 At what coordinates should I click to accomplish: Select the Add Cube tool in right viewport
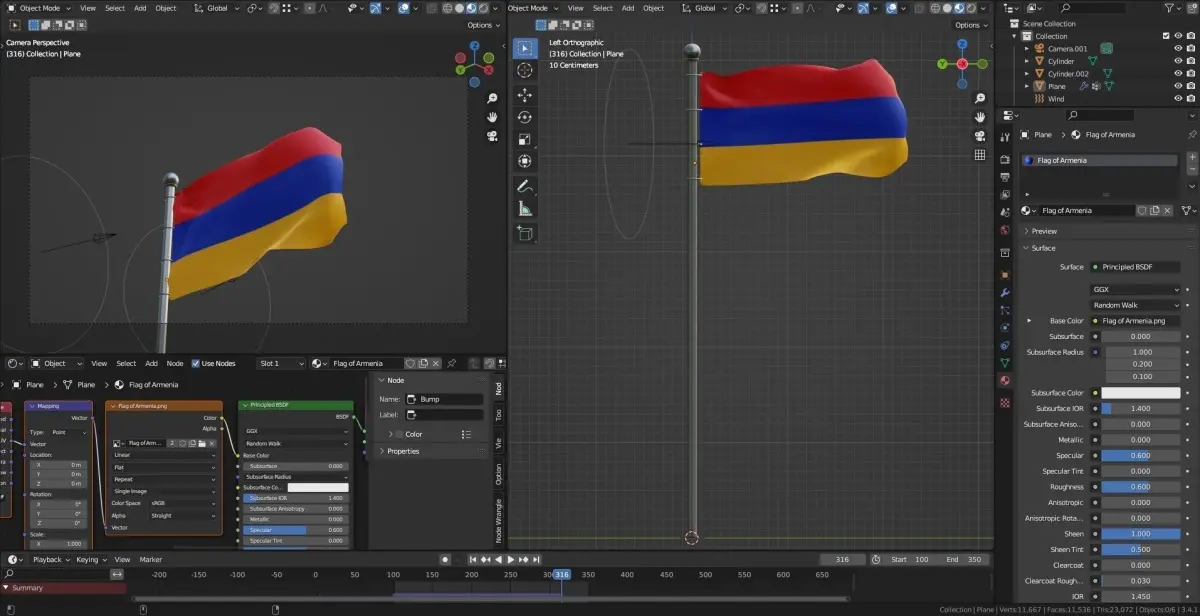tap(525, 233)
